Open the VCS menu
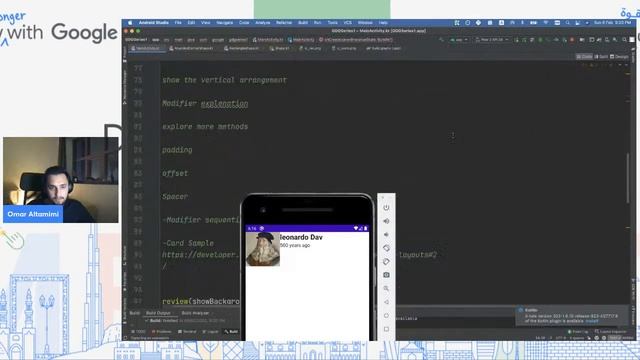This screenshot has height=360, width=640. 348,23
